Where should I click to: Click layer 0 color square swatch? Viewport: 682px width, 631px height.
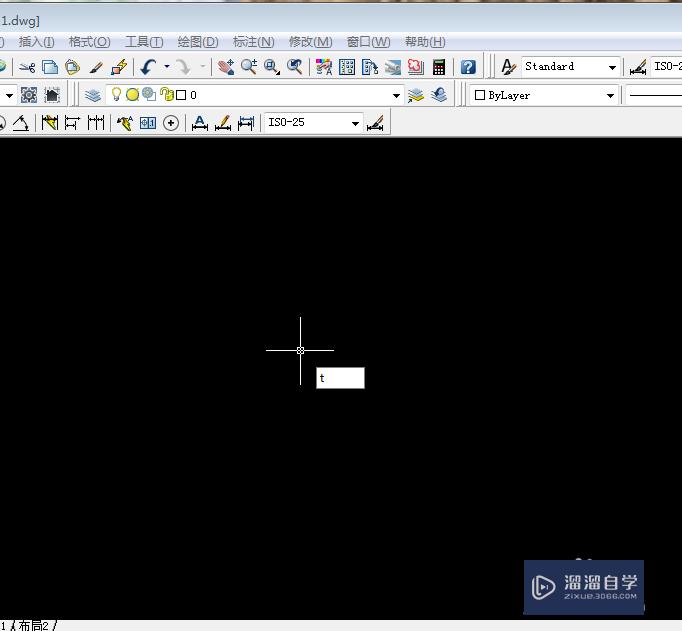(x=181, y=95)
